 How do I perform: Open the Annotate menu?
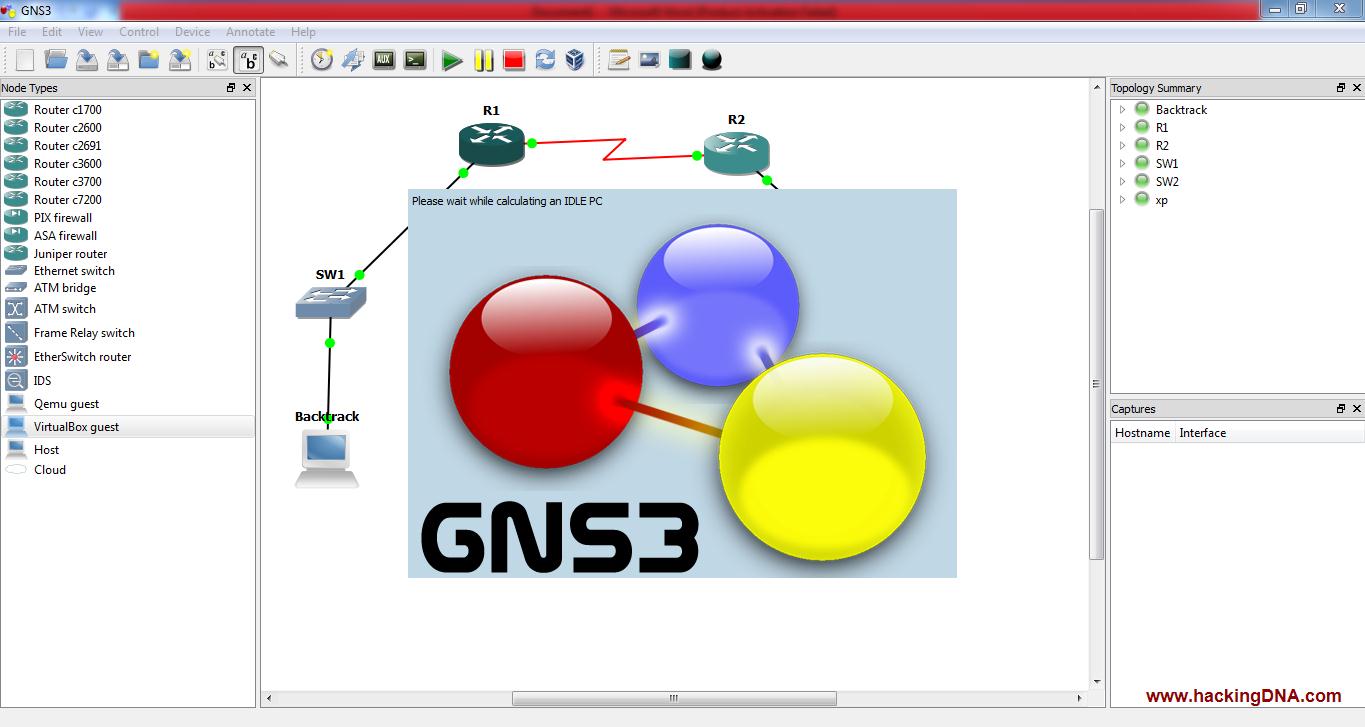pyautogui.click(x=250, y=32)
